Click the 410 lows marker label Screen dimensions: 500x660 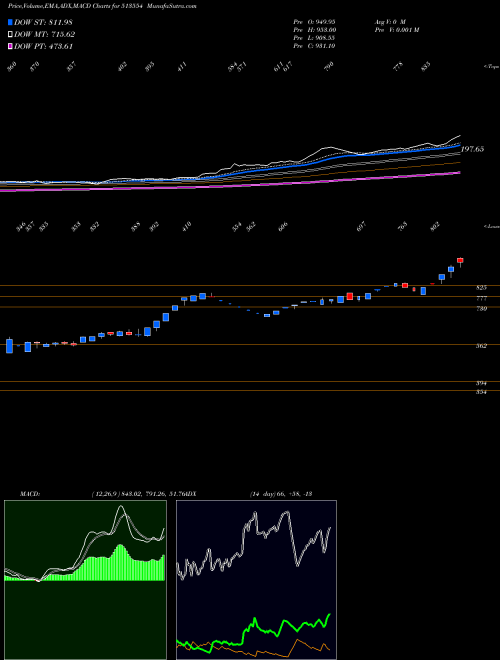(187, 225)
